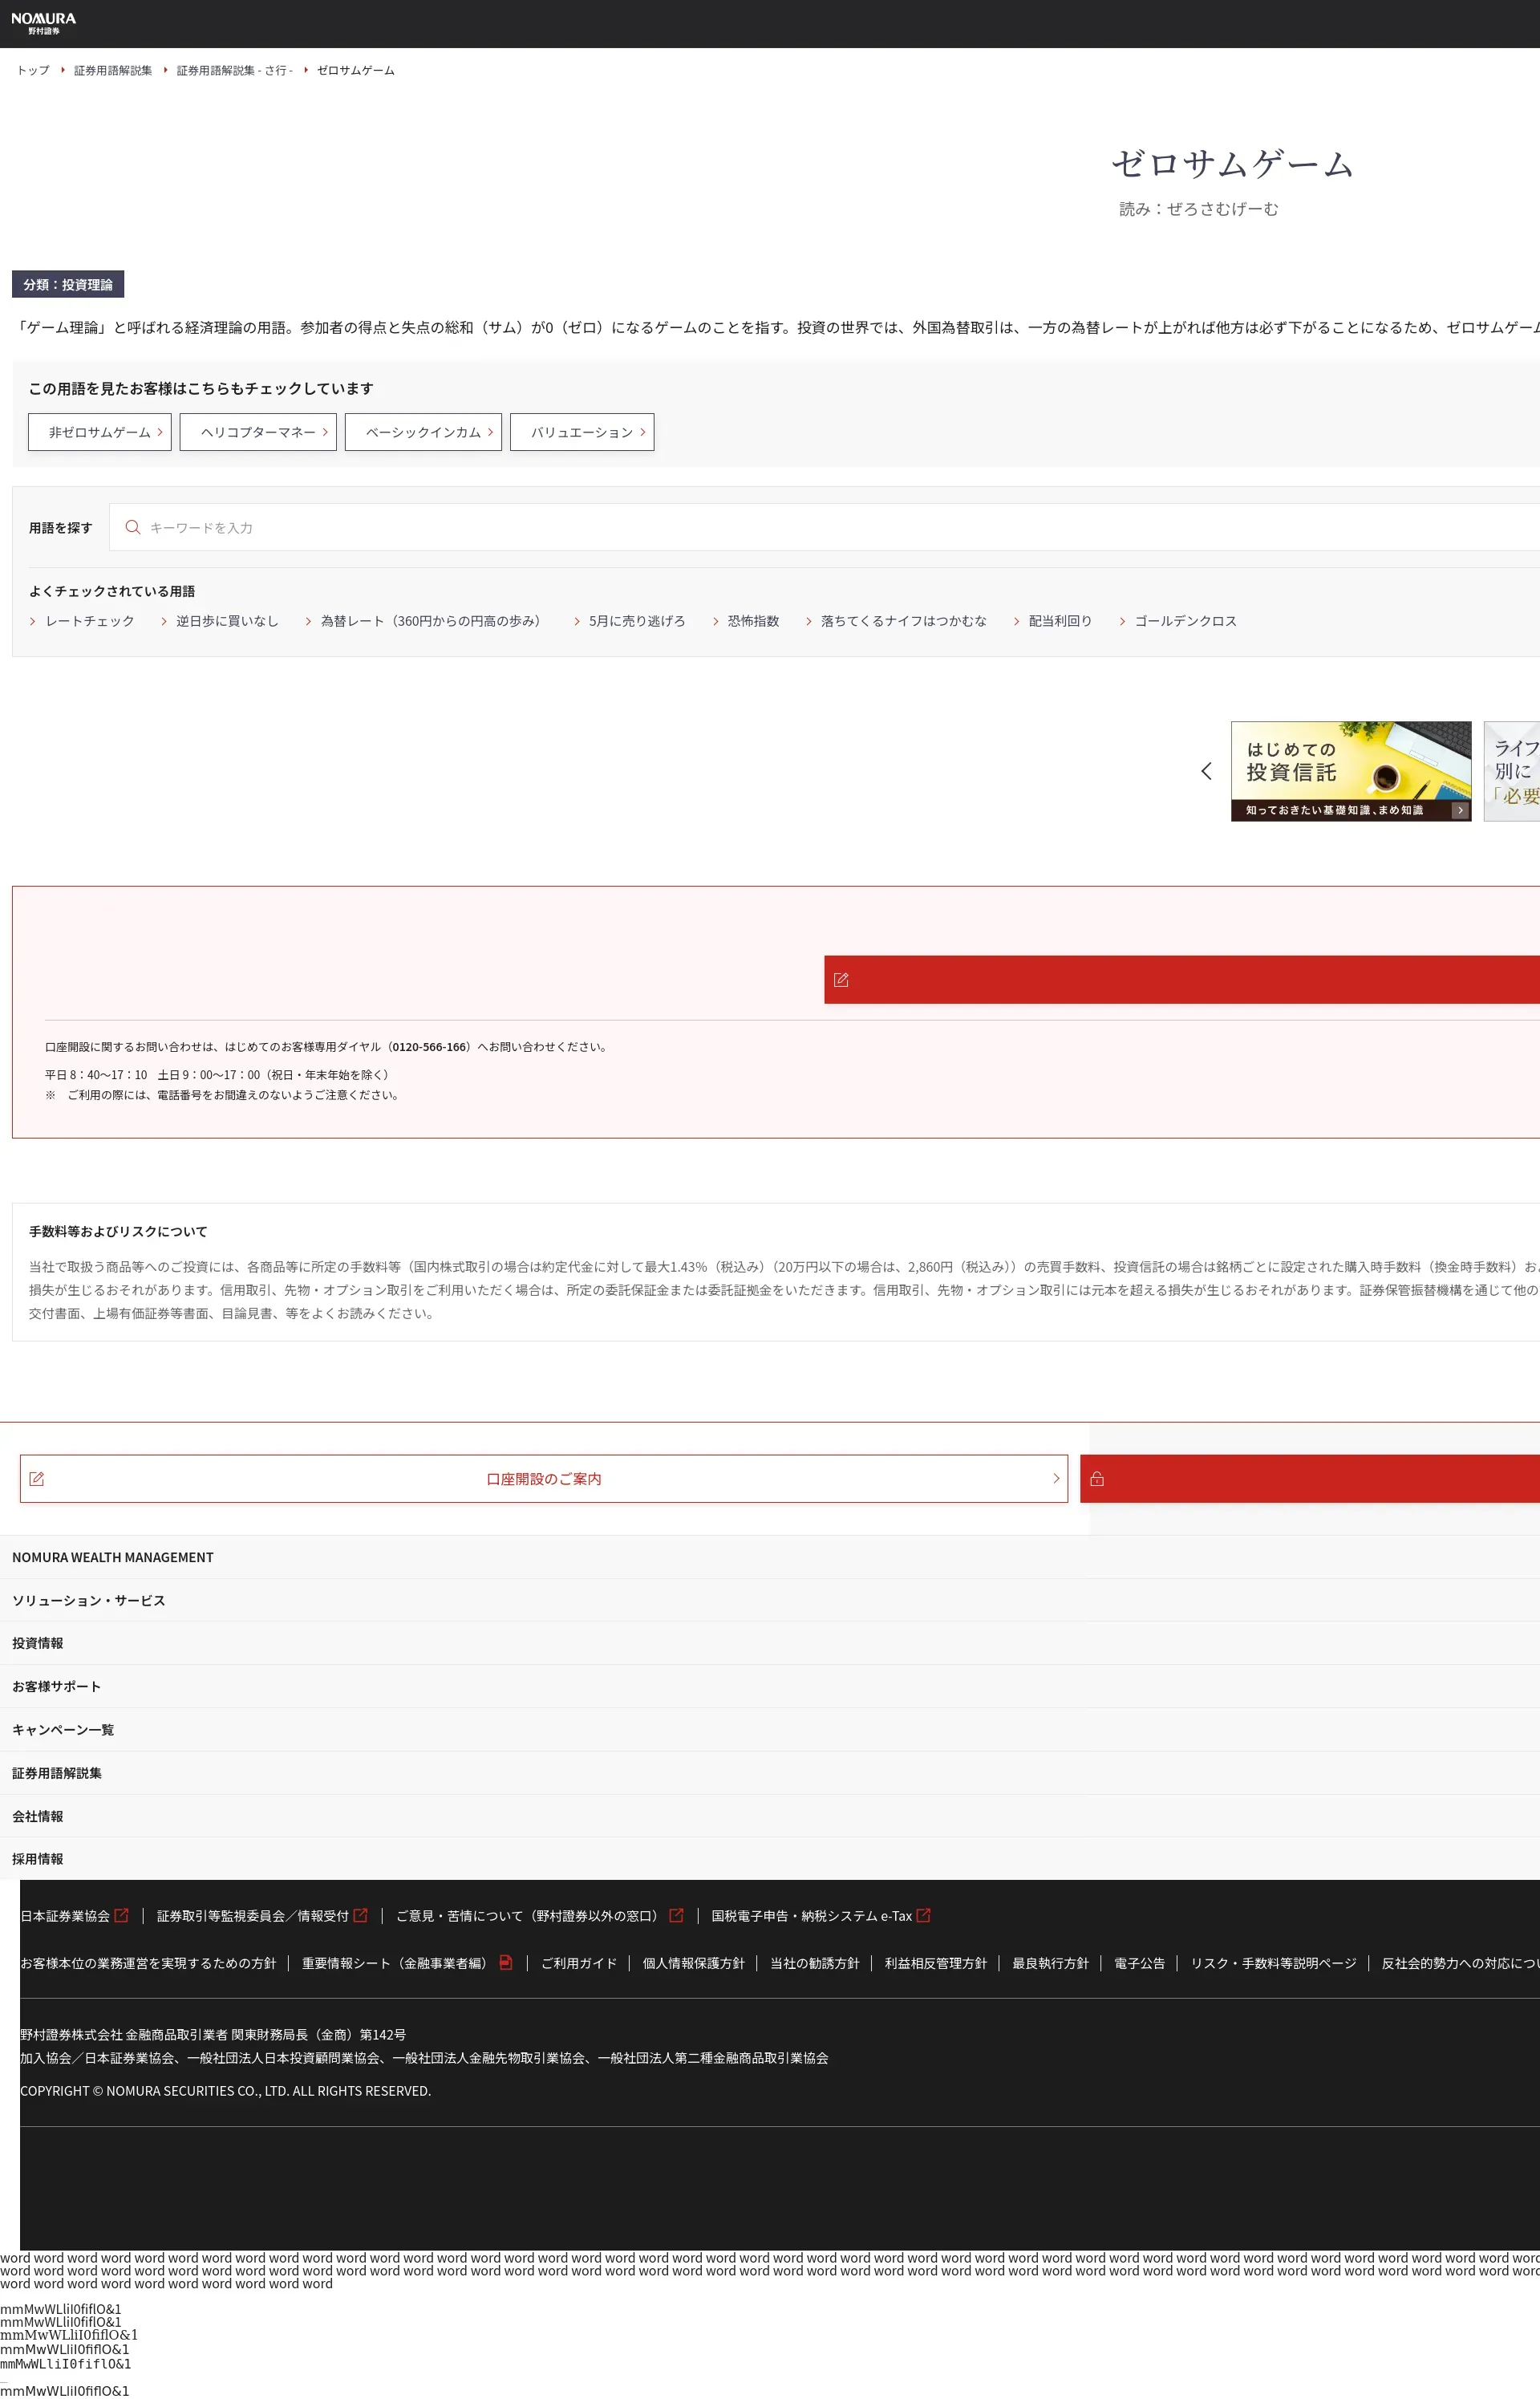Expand the 投資情報 footer section
This screenshot has width=1540, height=2399.
click(x=38, y=1643)
